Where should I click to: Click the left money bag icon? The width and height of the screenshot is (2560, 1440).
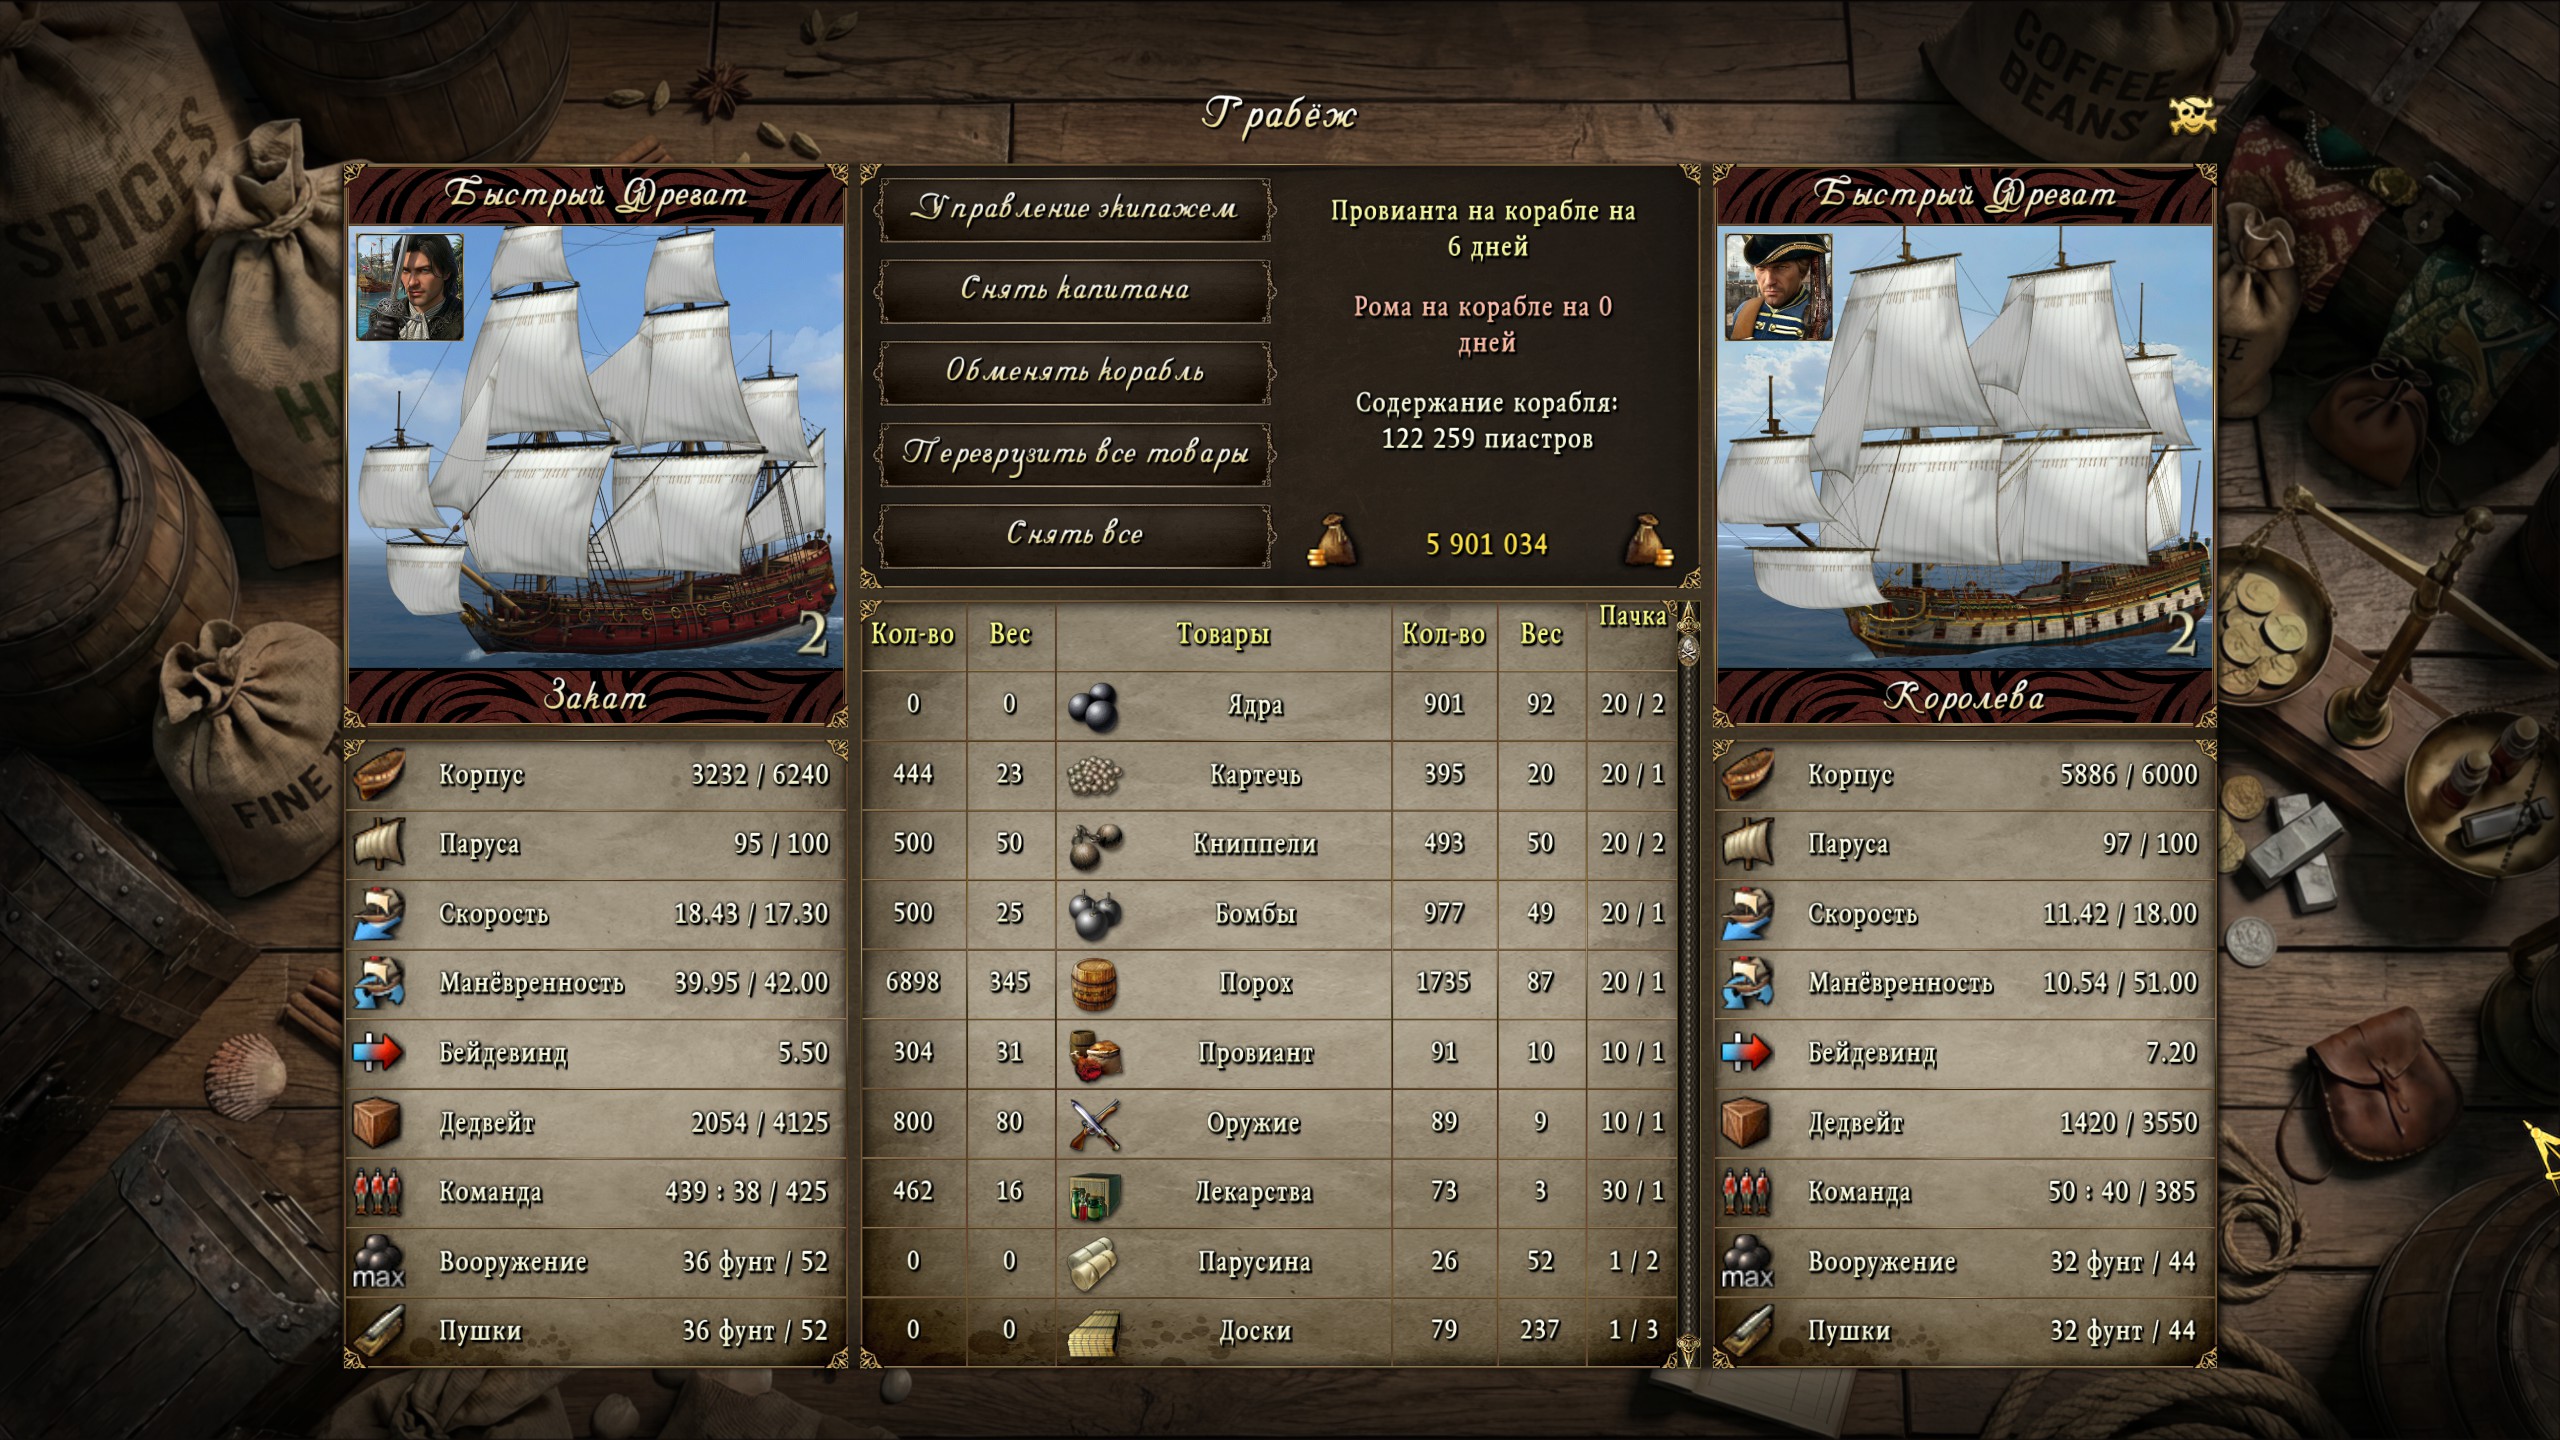coord(1333,541)
